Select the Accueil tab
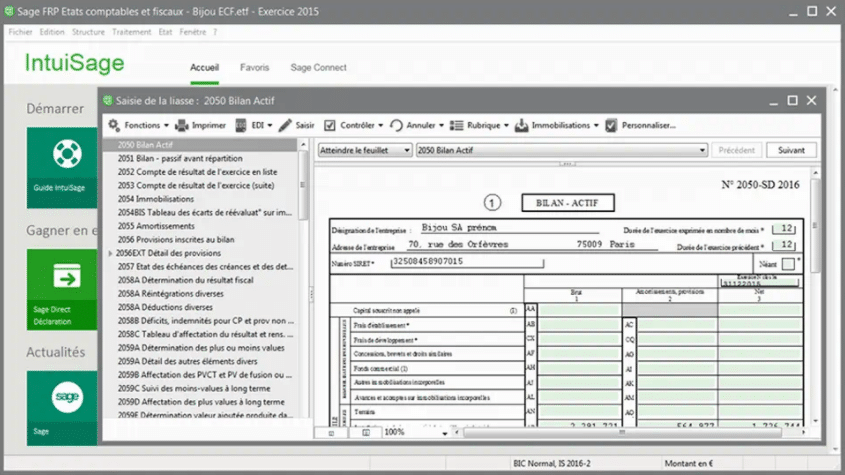This screenshot has width=845, height=475. click(204, 67)
